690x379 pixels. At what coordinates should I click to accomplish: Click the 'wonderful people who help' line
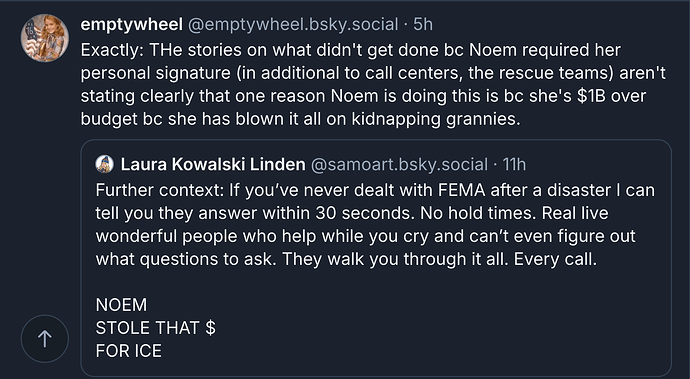click(365, 236)
